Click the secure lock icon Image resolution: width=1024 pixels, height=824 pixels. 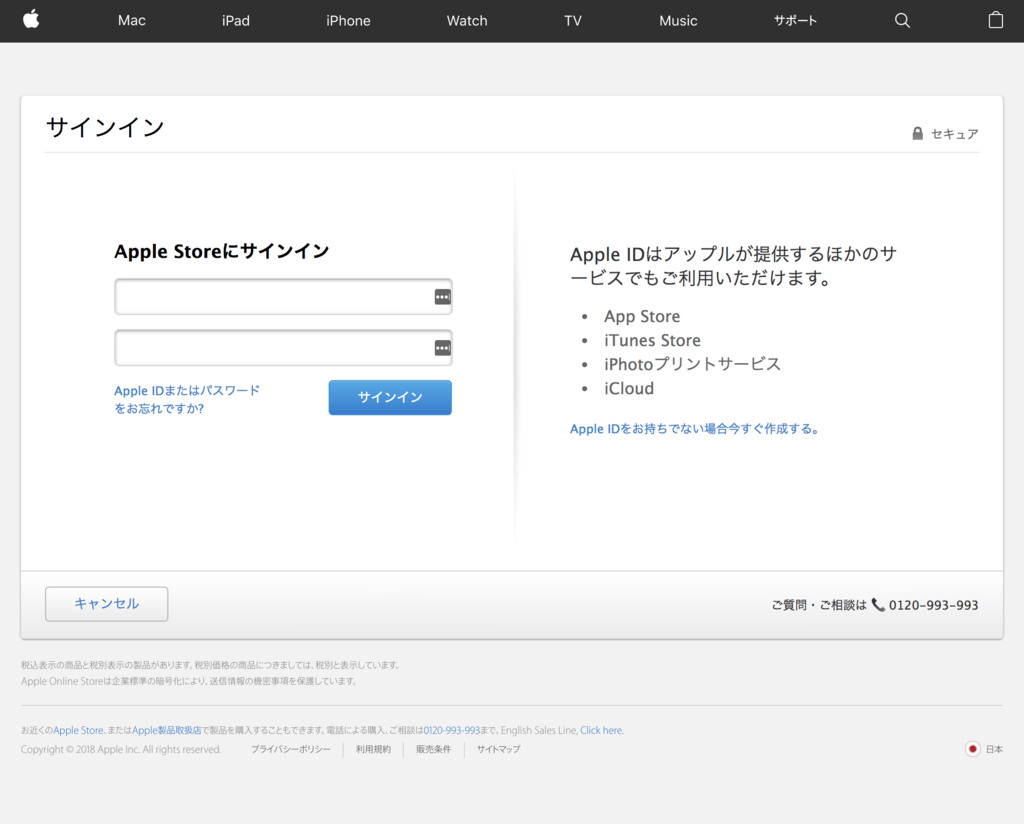click(x=918, y=133)
